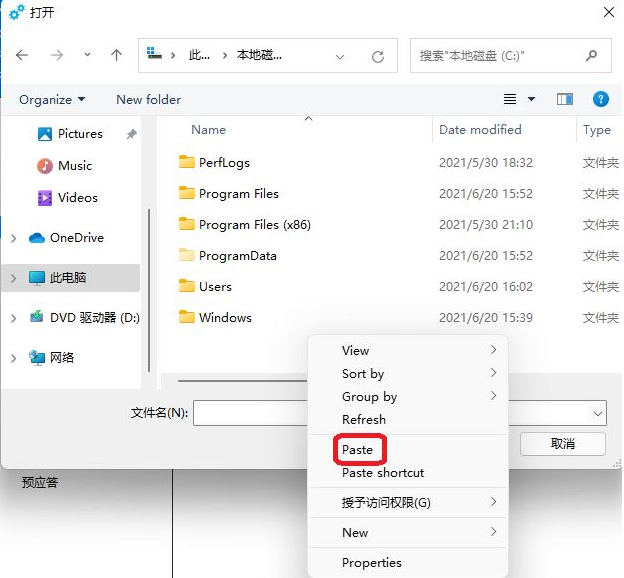Open the view options dropdown arrow
Image resolution: width=624 pixels, height=578 pixels.
[531, 99]
